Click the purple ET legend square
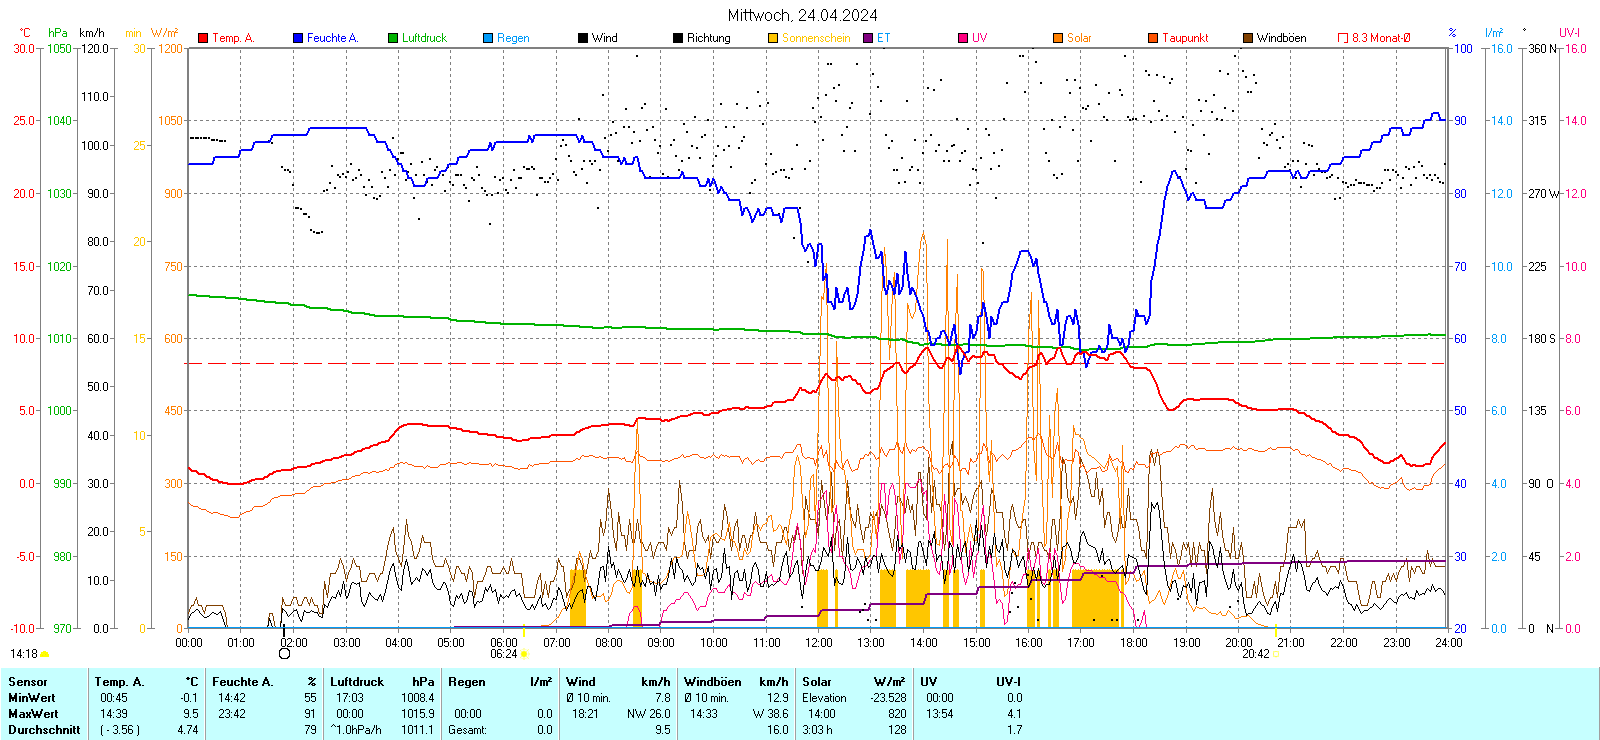1600x740 pixels. (x=868, y=38)
